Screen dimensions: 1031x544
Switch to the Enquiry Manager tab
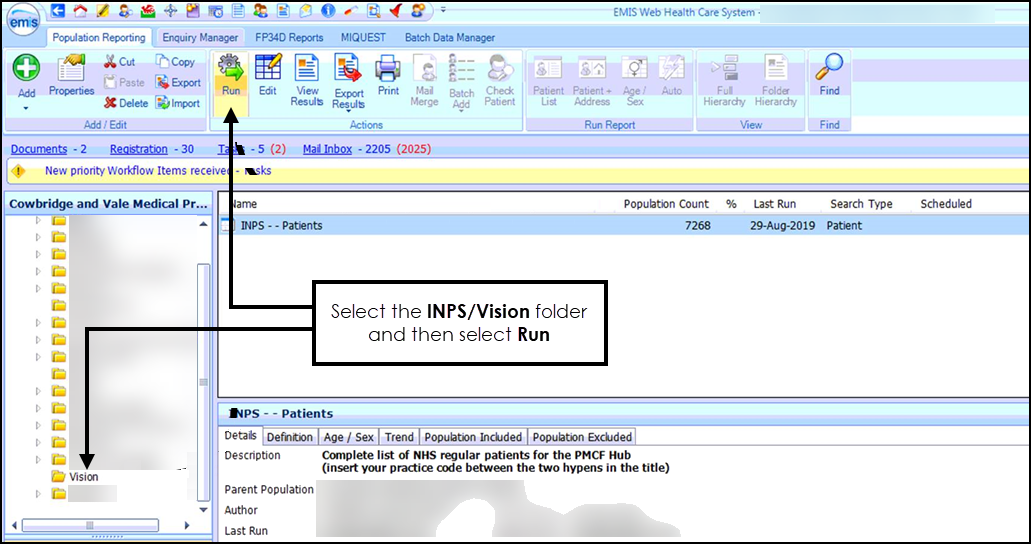point(200,38)
